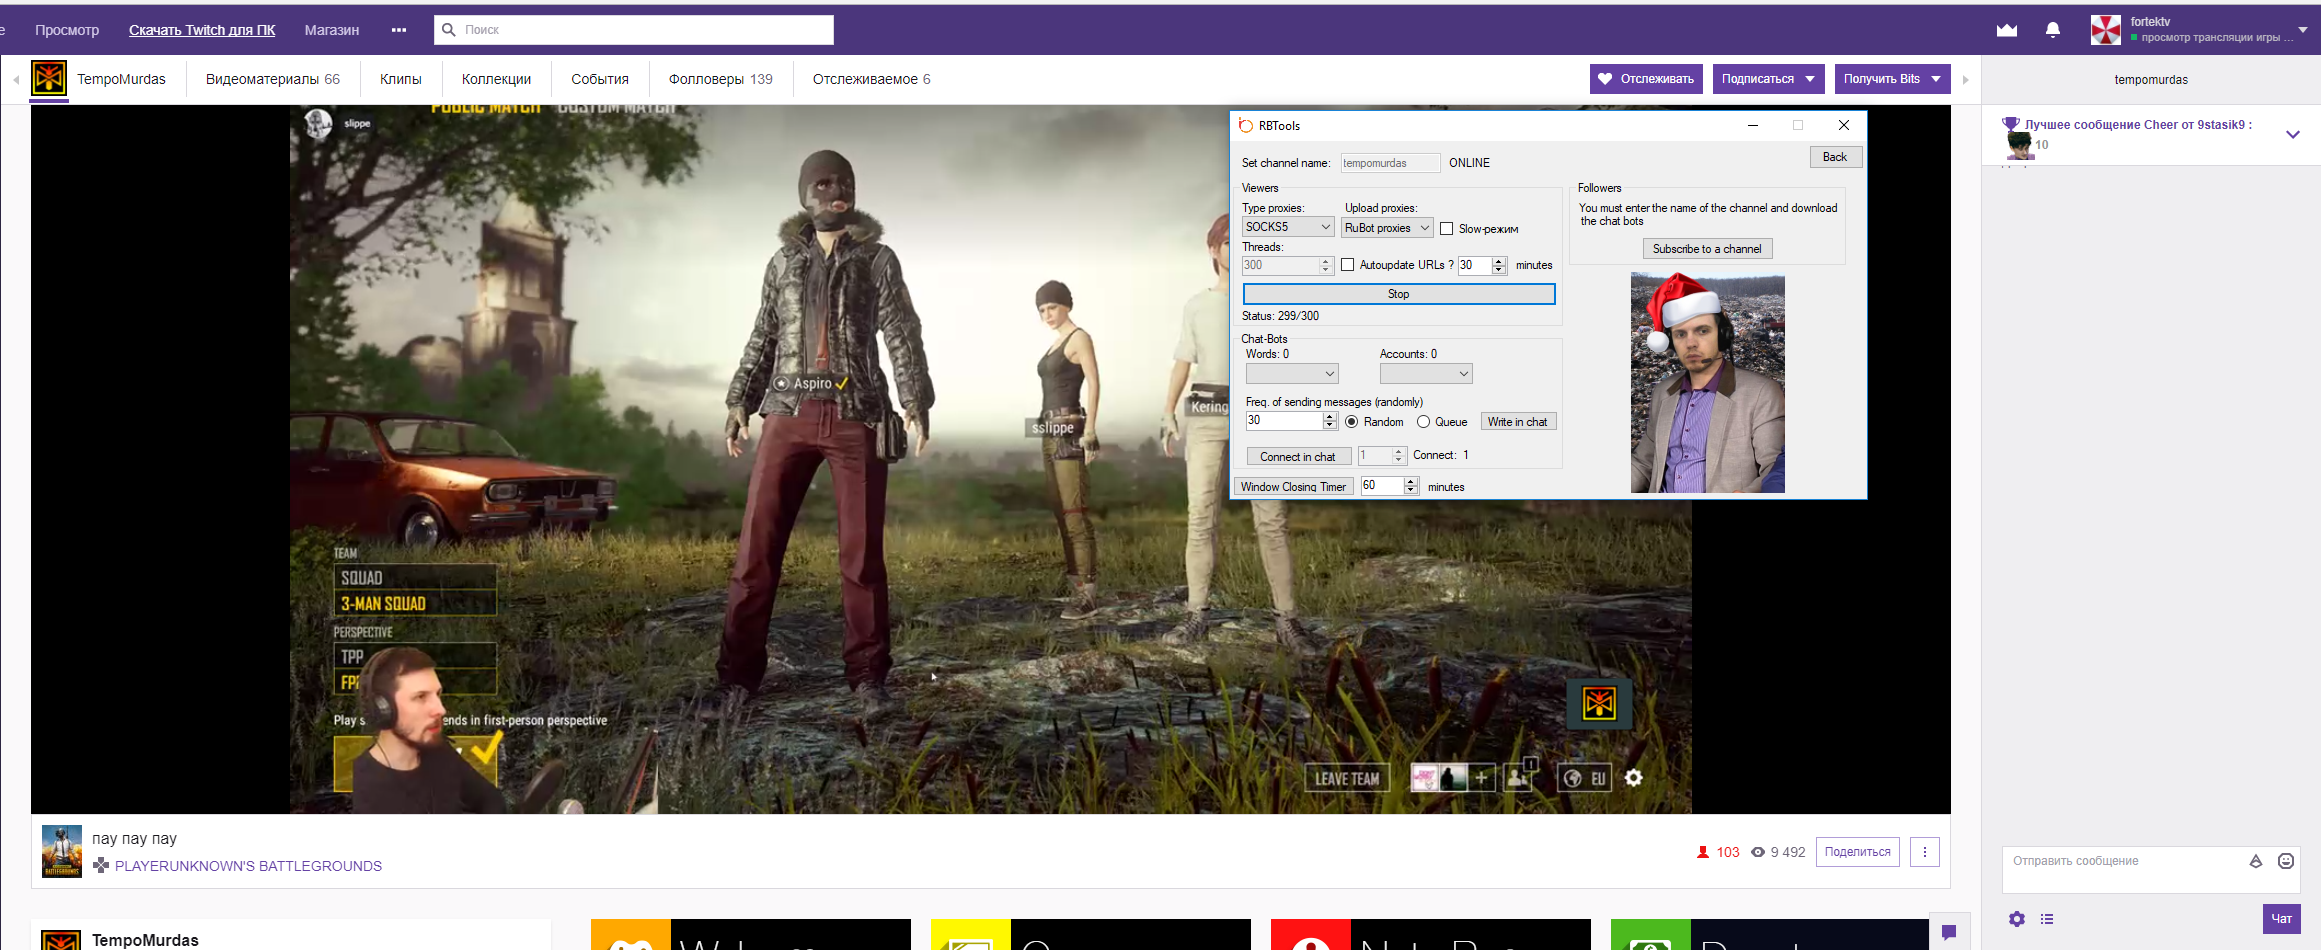
Task: Open chat settings gear icon
Action: (x=2017, y=919)
